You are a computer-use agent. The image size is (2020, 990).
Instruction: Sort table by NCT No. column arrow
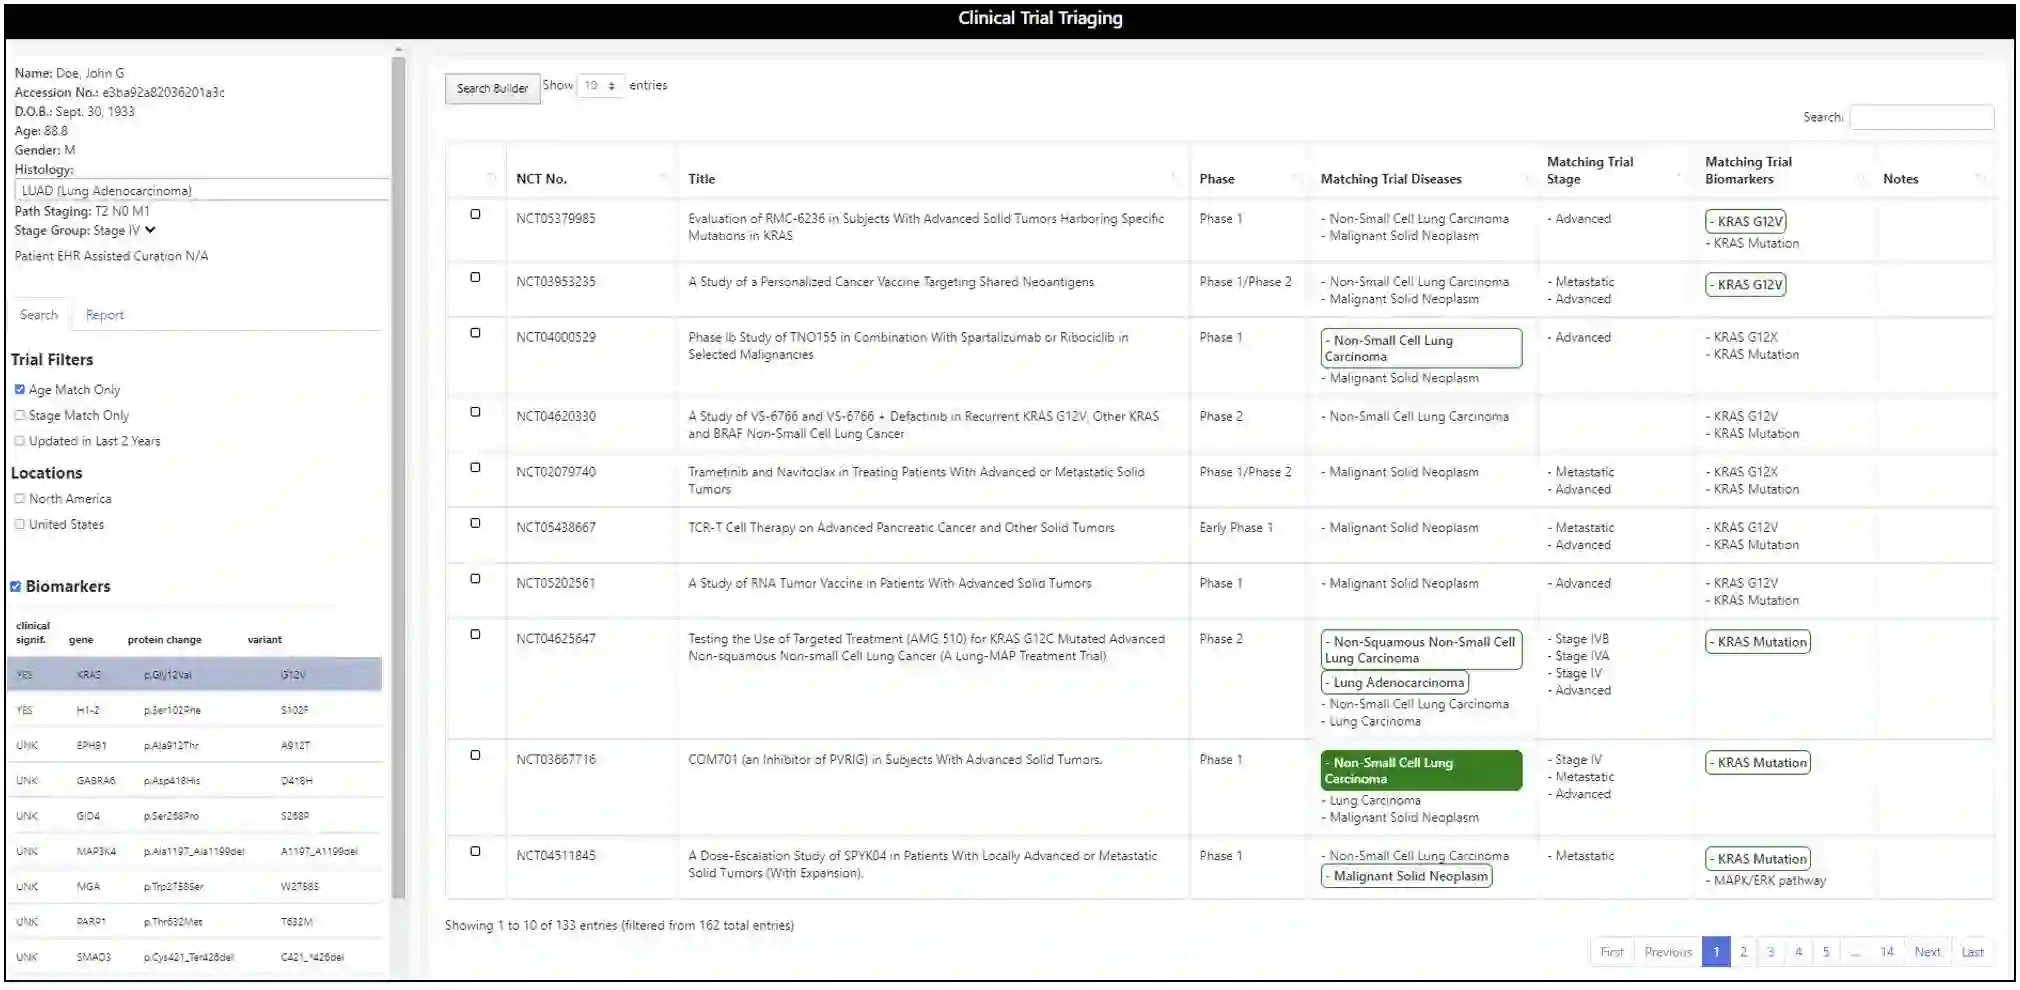pyautogui.click(x=663, y=178)
